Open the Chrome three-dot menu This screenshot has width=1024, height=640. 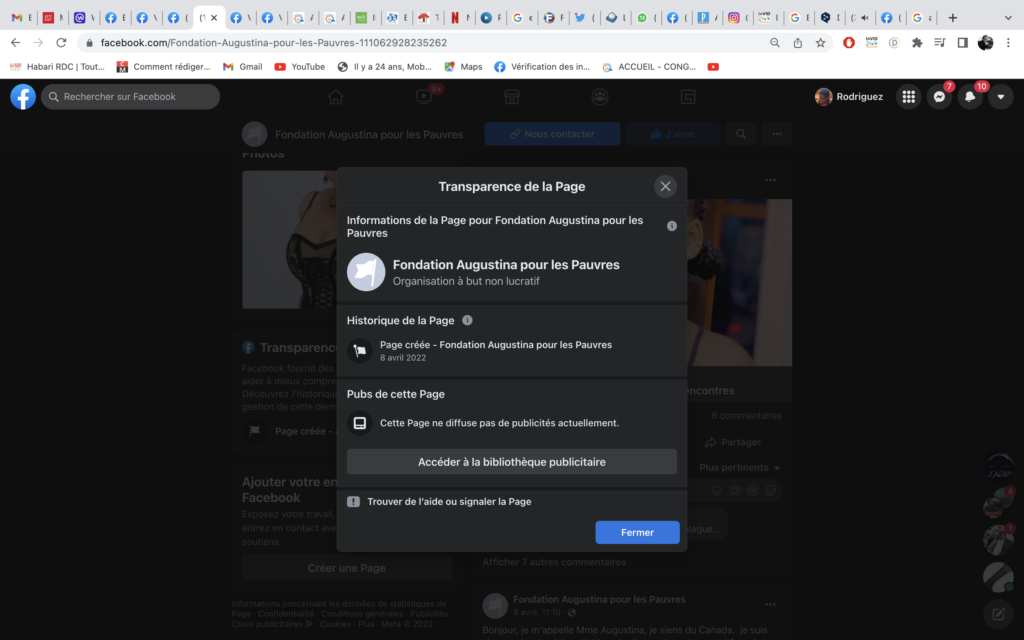pos(1008,42)
